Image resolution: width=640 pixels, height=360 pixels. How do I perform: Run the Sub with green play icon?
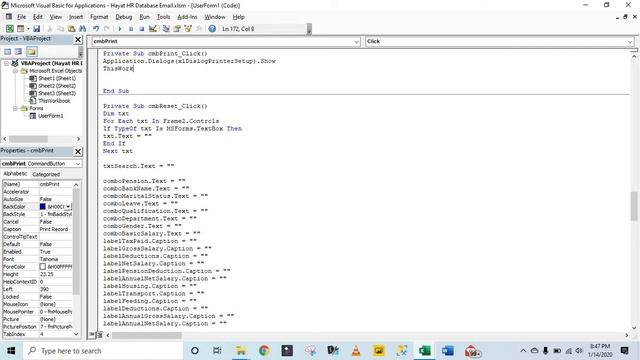(x=120, y=29)
